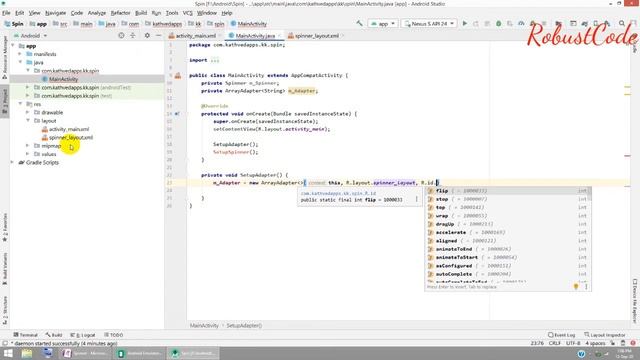Click the green Debug app bug icon
This screenshot has width=640, height=360.
[x=498, y=24]
